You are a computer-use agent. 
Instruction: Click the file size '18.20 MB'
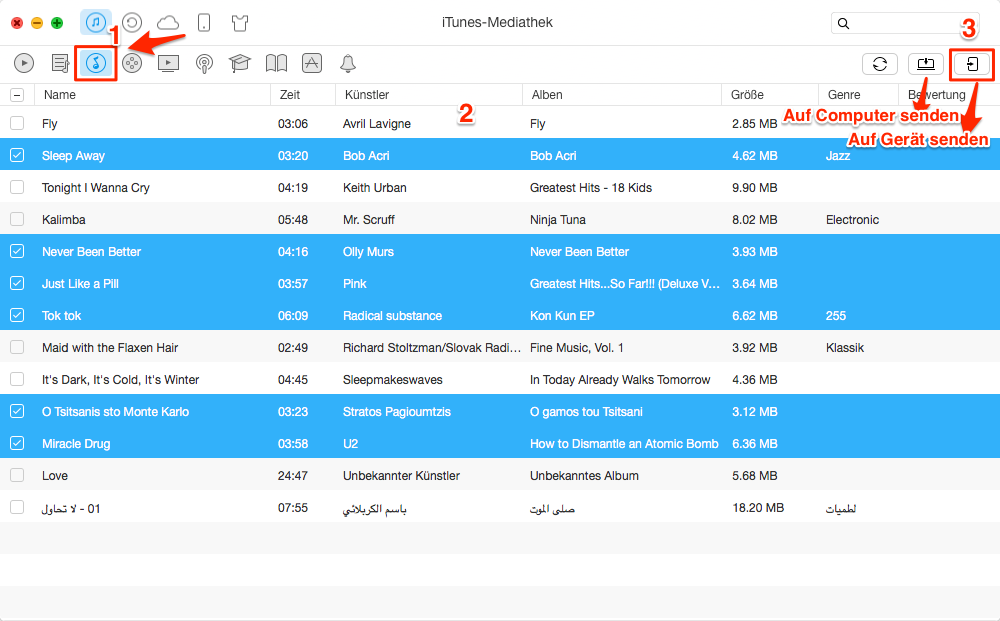(x=758, y=508)
